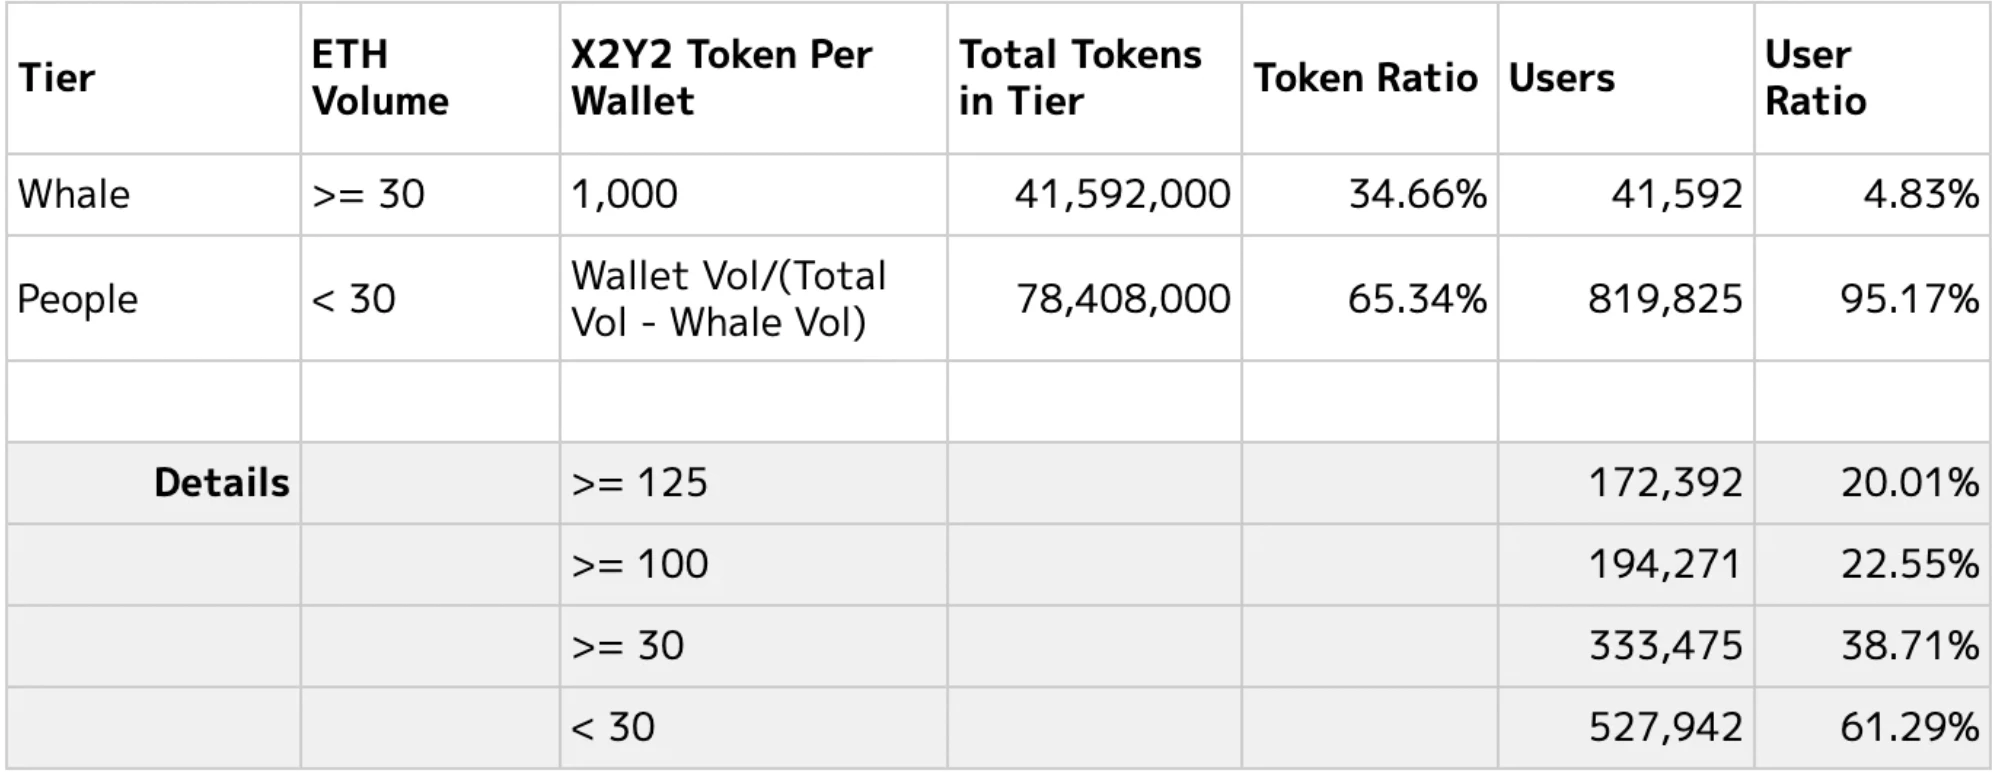
Task: Select the 65.34% token ratio cell
Action: [1416, 299]
